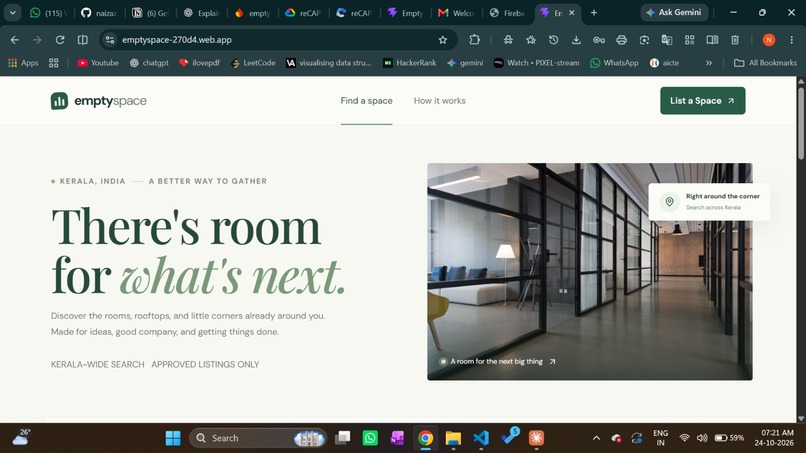
Task: Open the aicte bookmark
Action: tap(664, 63)
